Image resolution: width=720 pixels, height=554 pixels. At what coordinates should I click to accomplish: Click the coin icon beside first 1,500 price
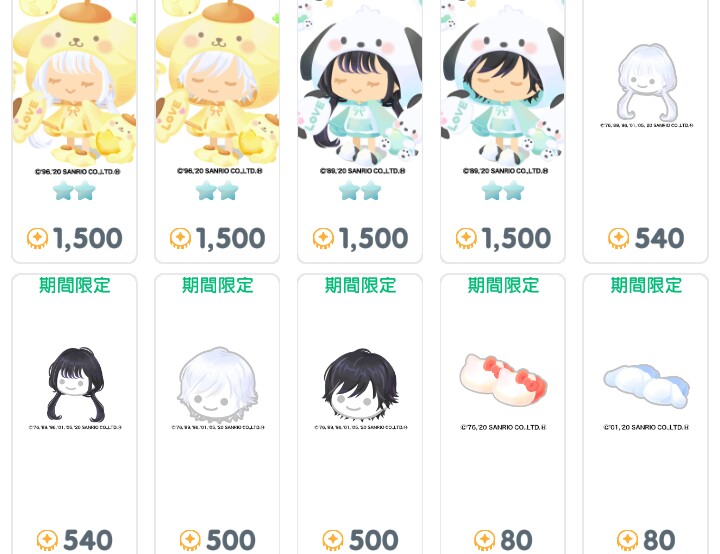pyautogui.click(x=38, y=238)
